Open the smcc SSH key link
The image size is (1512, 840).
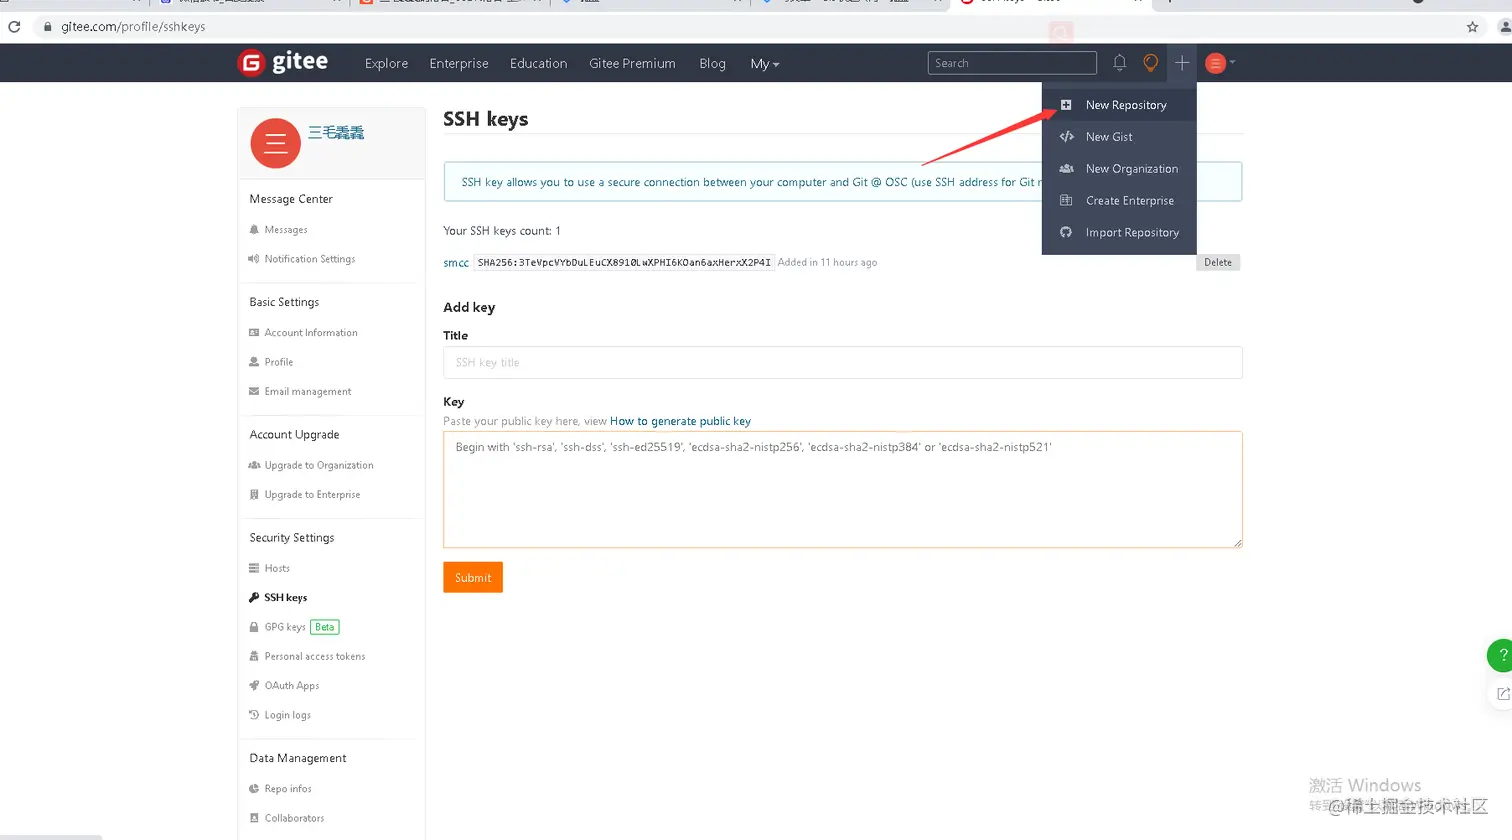456,263
